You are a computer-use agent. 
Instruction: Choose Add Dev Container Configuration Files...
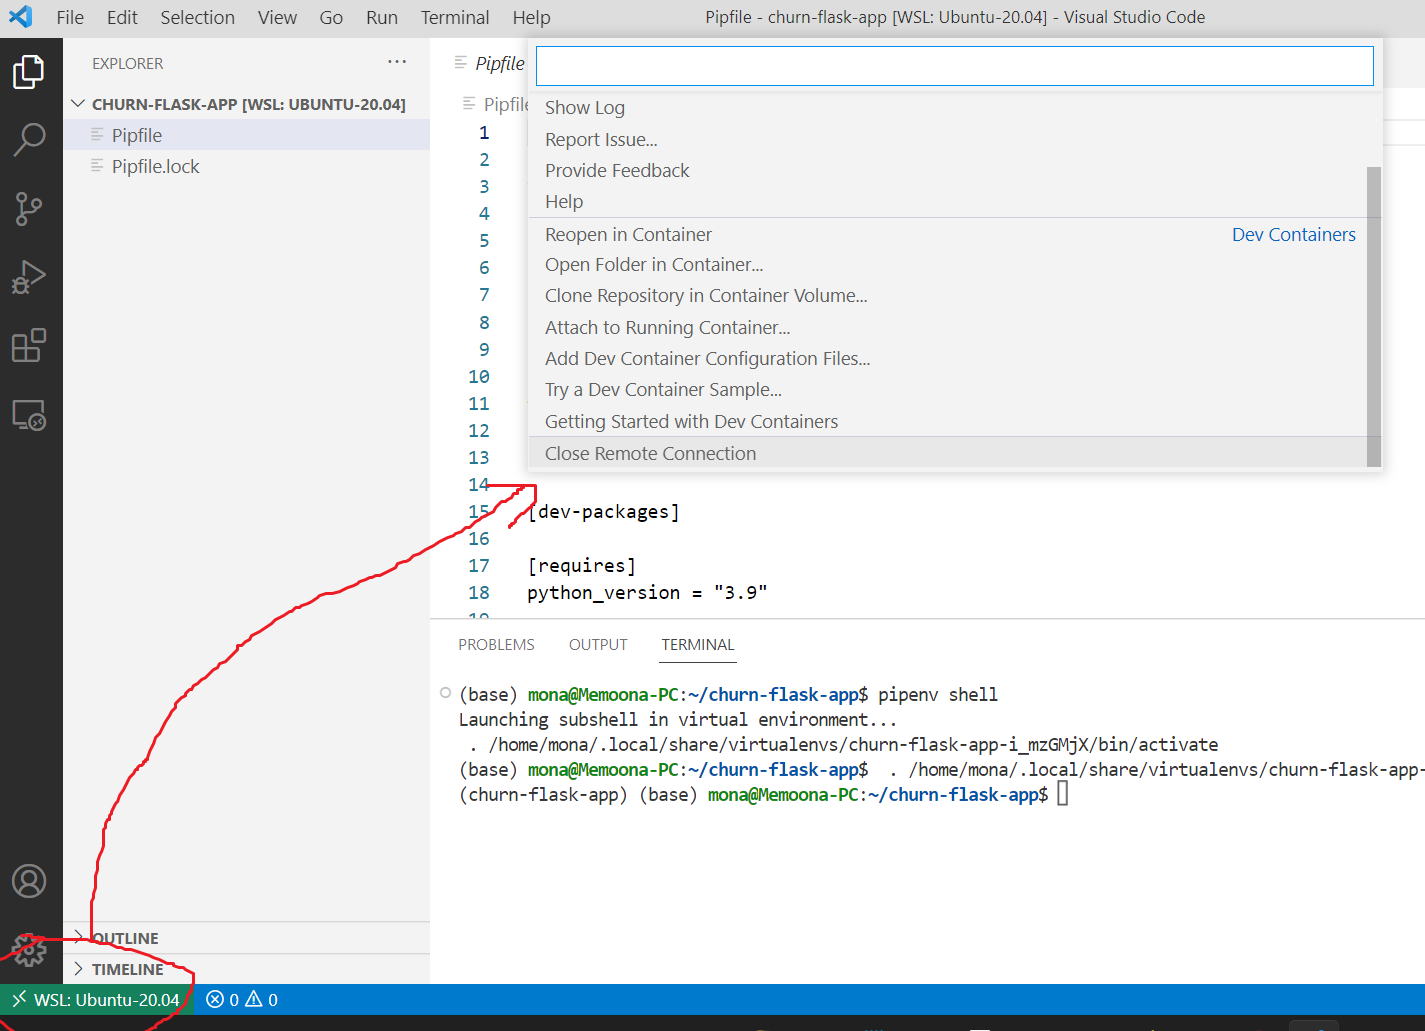948,358
